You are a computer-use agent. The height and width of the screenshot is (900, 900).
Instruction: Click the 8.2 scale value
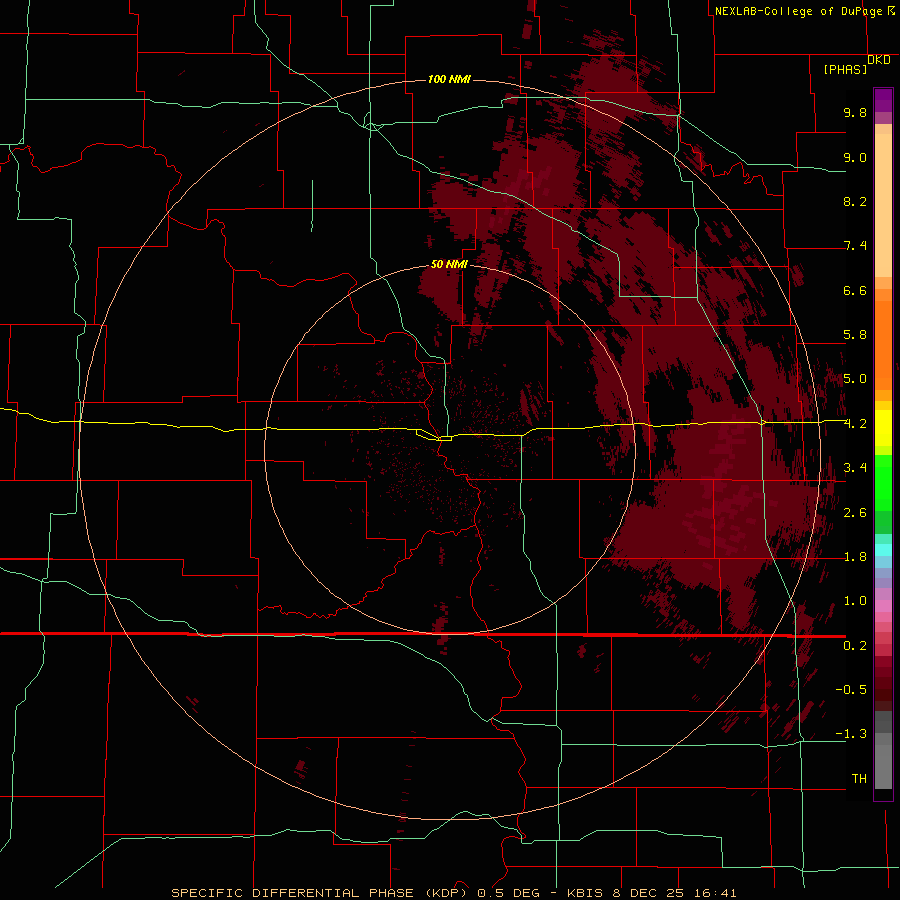point(855,201)
